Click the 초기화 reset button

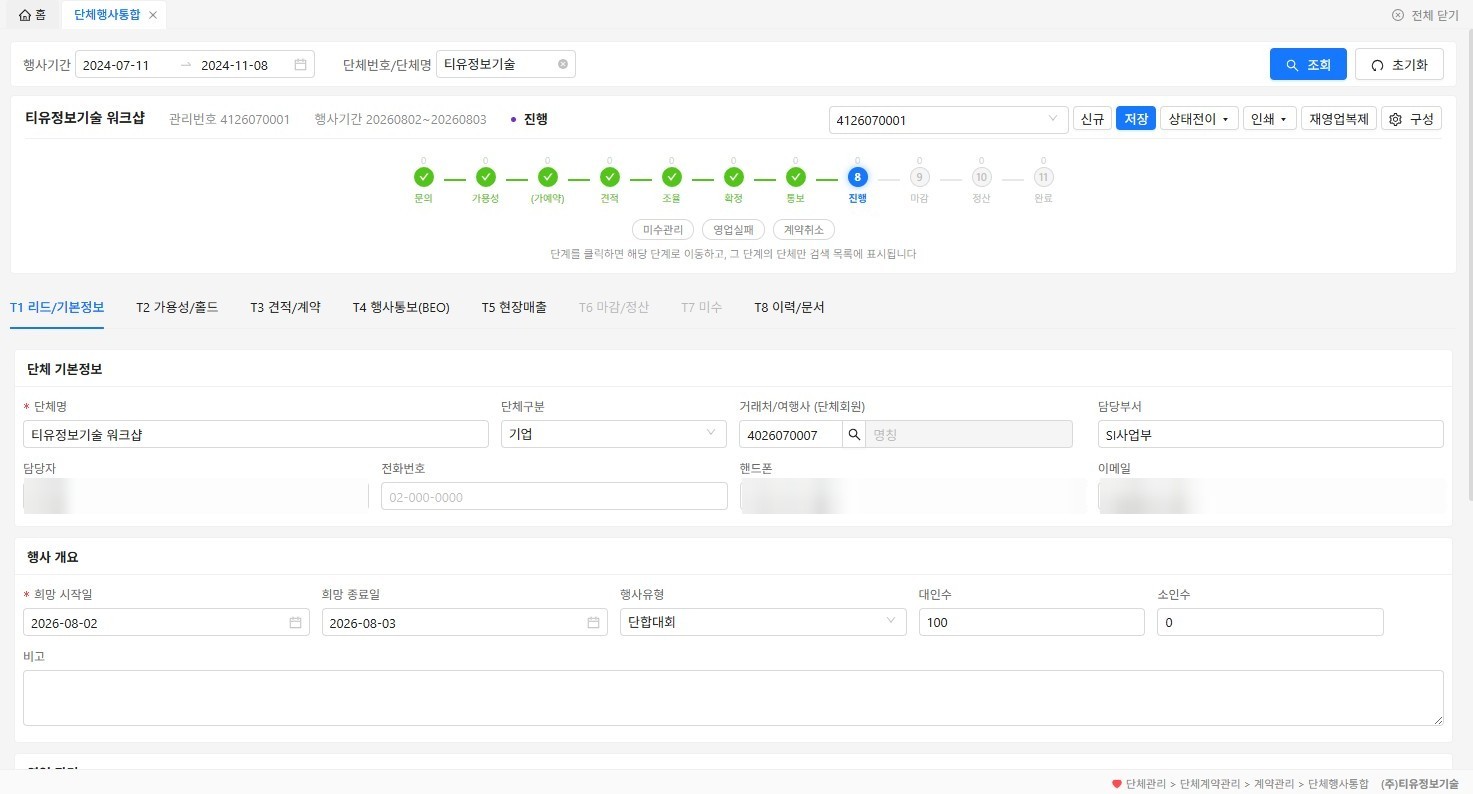(x=1399, y=64)
